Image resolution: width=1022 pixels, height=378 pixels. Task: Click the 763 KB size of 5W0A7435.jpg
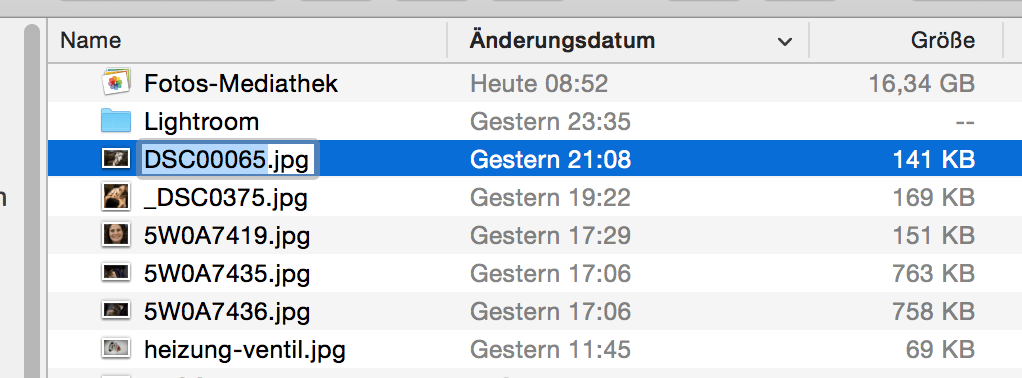click(933, 273)
